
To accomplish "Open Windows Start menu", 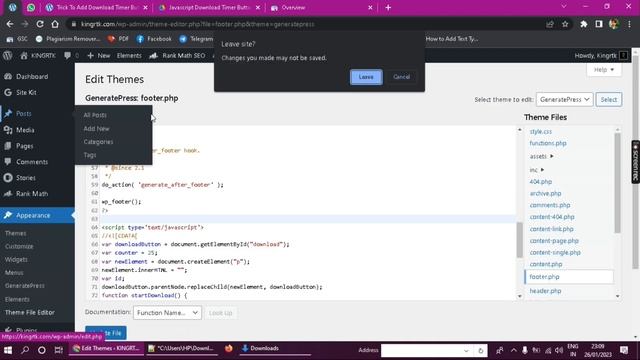I will (8, 350).
